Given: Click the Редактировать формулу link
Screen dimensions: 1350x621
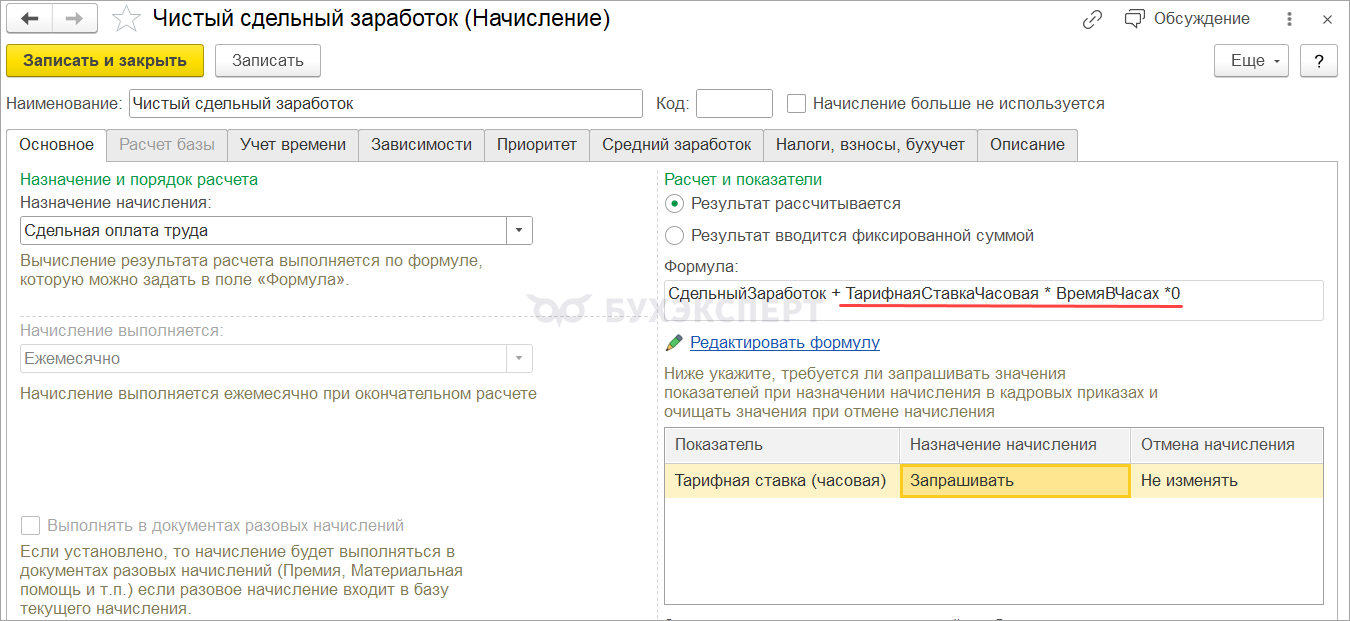Looking at the screenshot, I should 784,343.
